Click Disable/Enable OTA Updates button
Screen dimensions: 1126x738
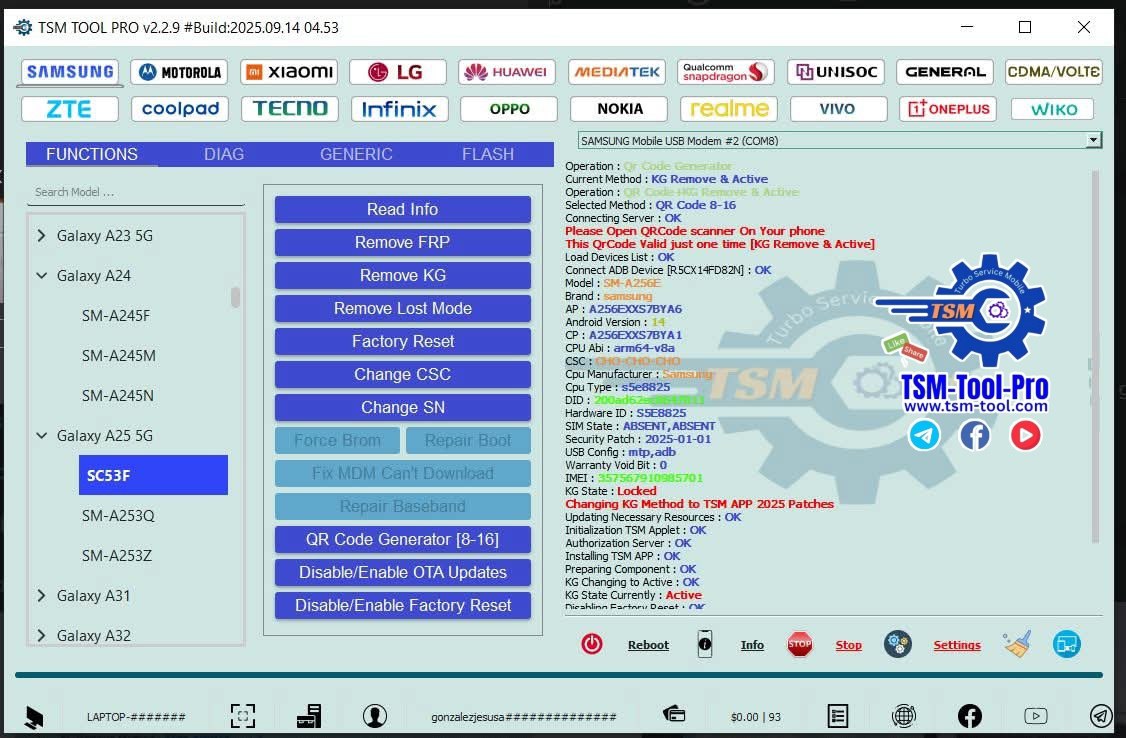pyautogui.click(x=403, y=573)
